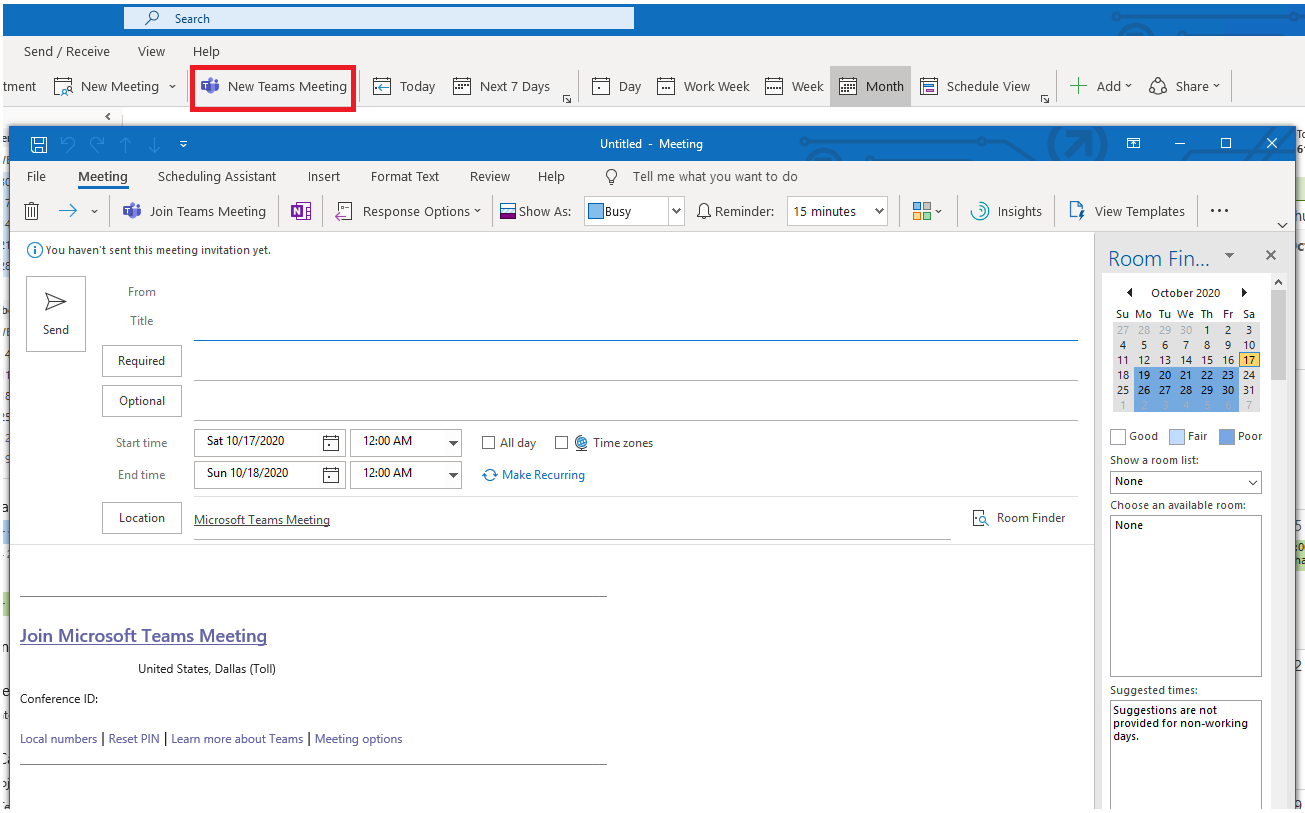Image resolution: width=1305 pixels, height=813 pixels.
Task: Enable the All day checkbox
Action: 489,443
